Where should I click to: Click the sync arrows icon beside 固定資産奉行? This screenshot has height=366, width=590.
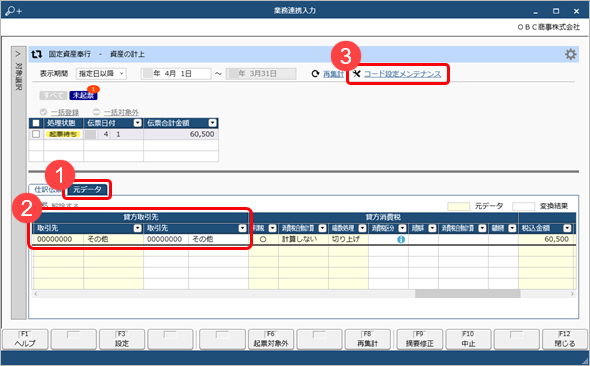(36, 54)
